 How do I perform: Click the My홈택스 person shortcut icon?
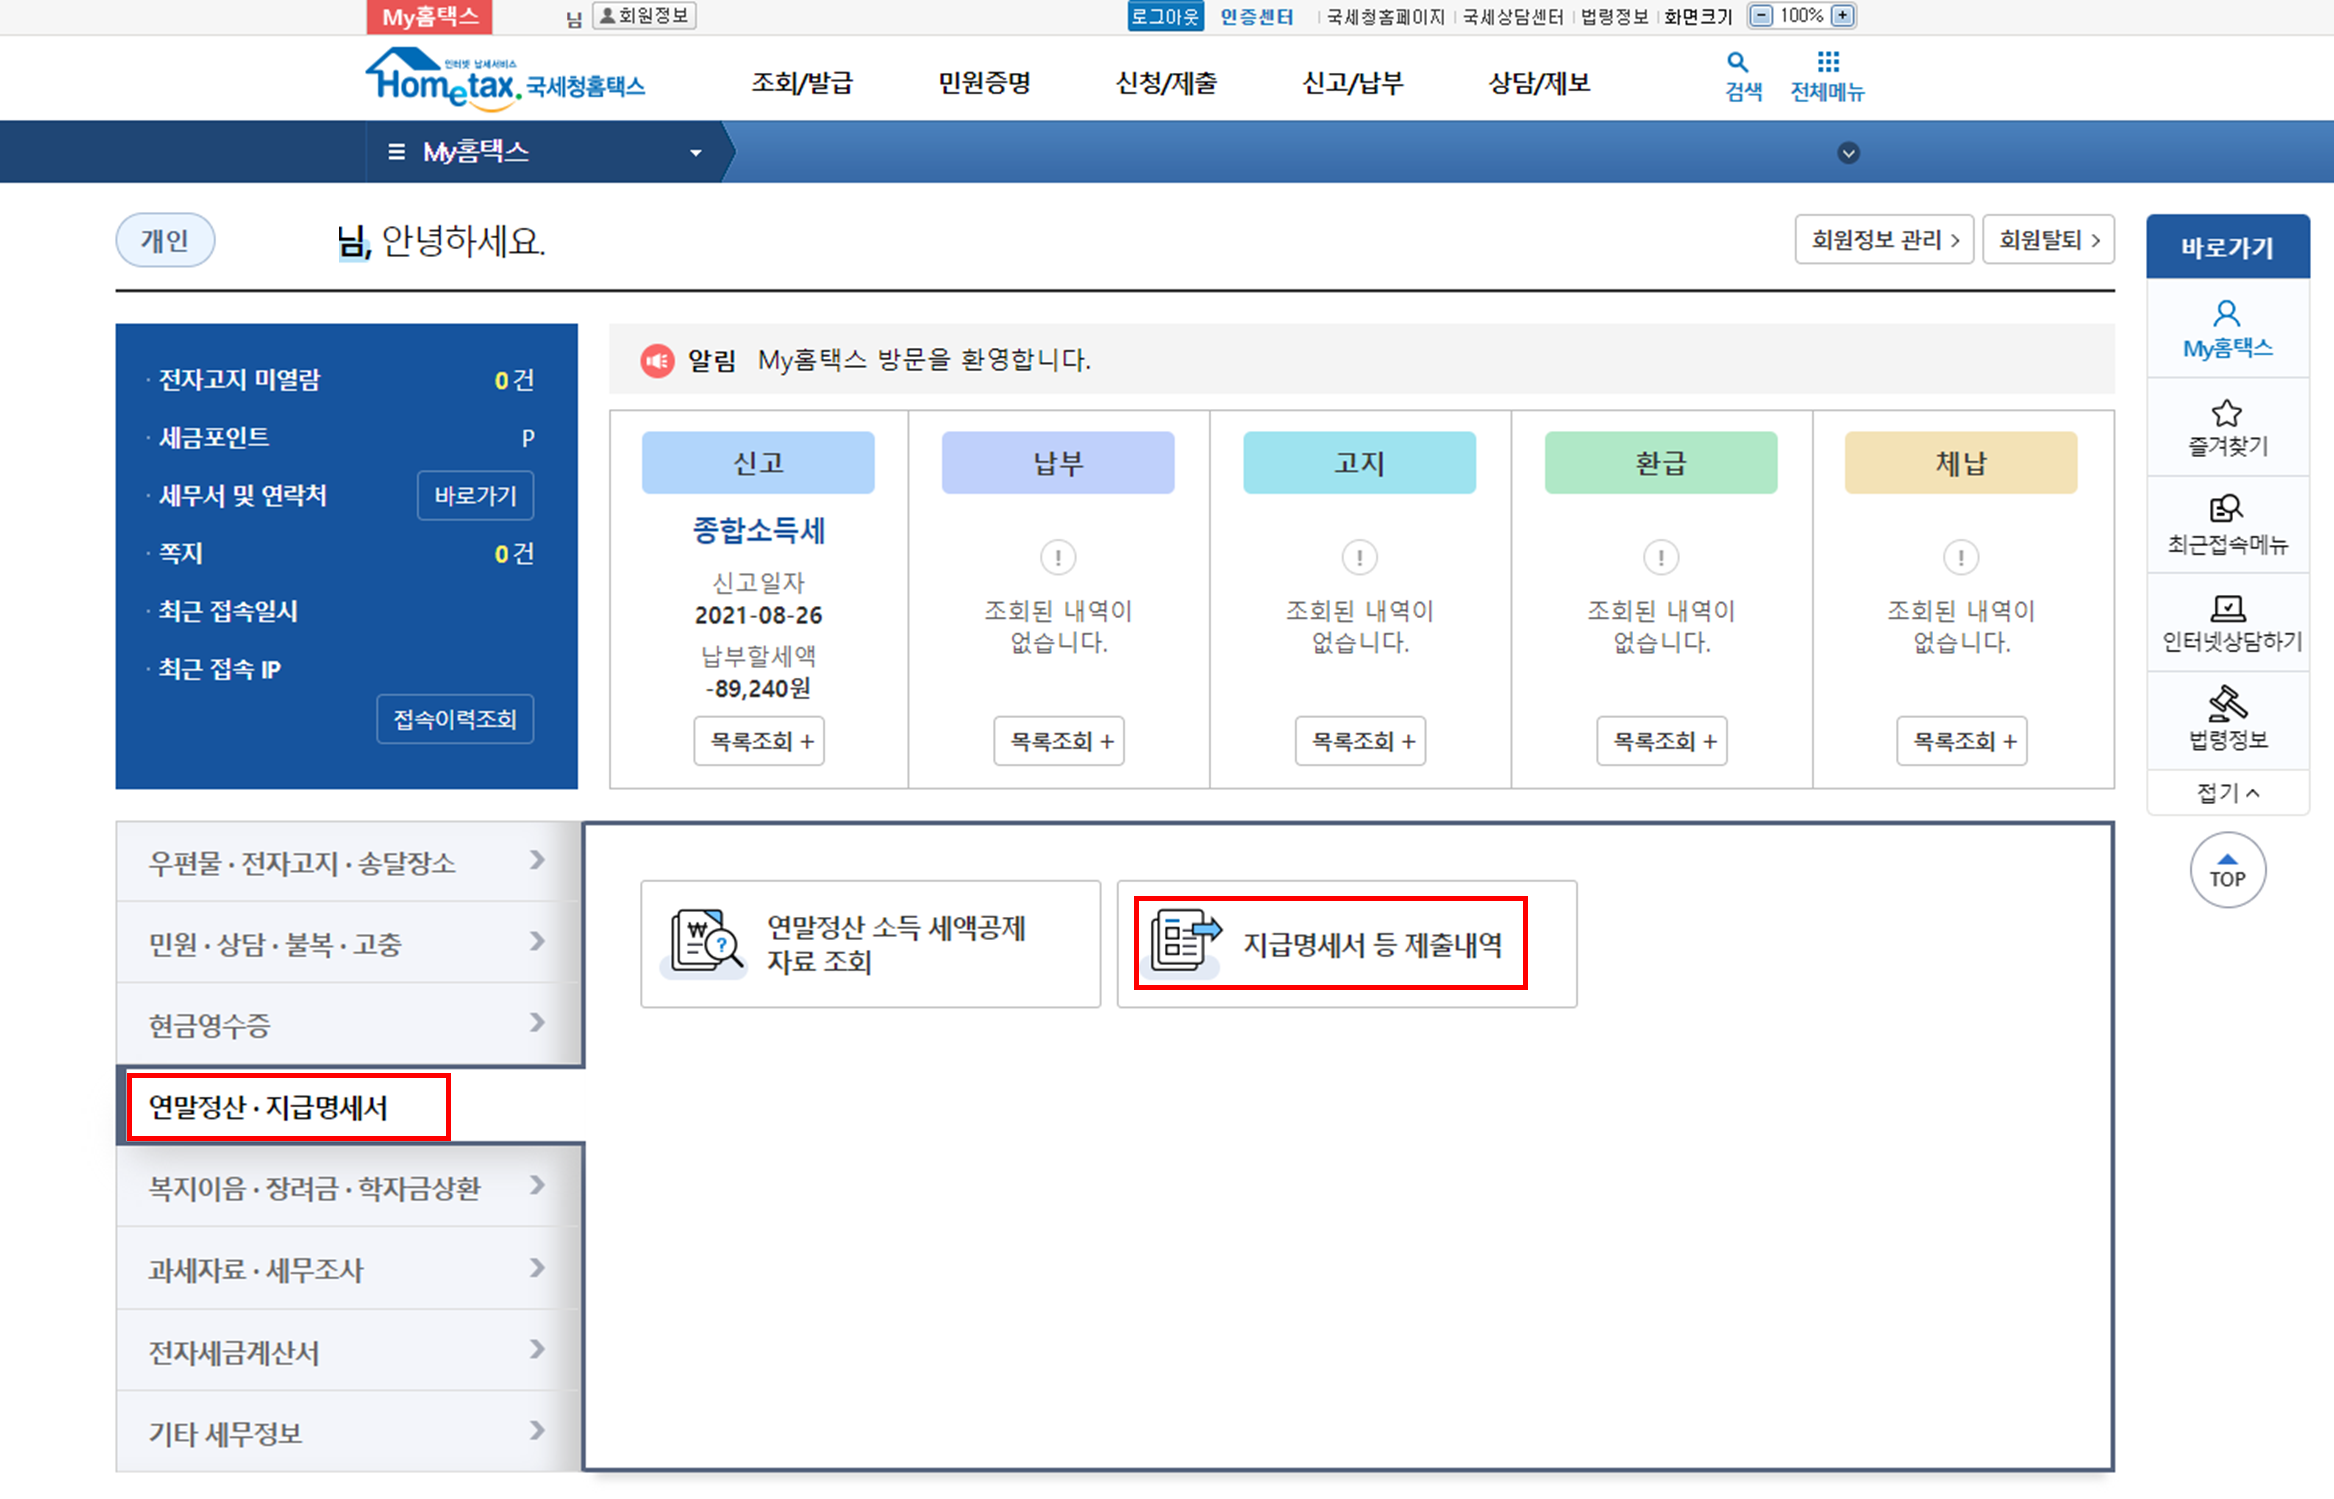tap(2226, 315)
